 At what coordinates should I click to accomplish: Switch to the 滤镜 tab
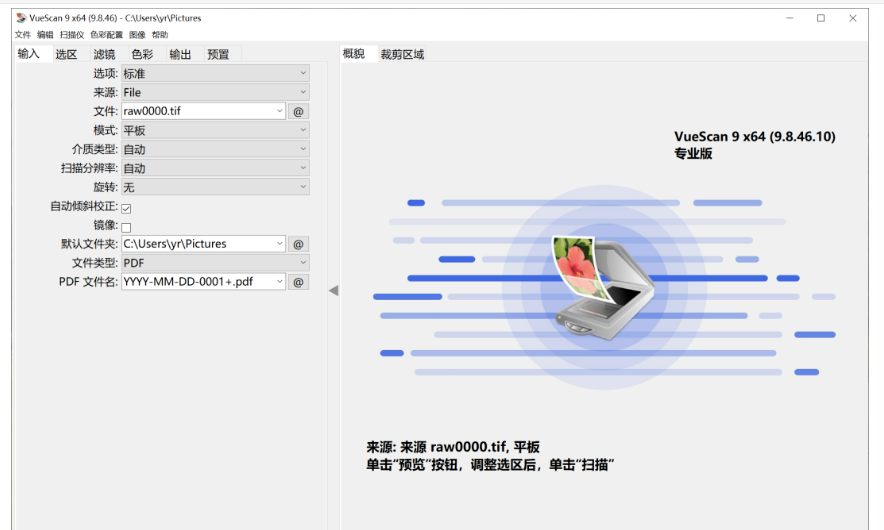[104, 55]
